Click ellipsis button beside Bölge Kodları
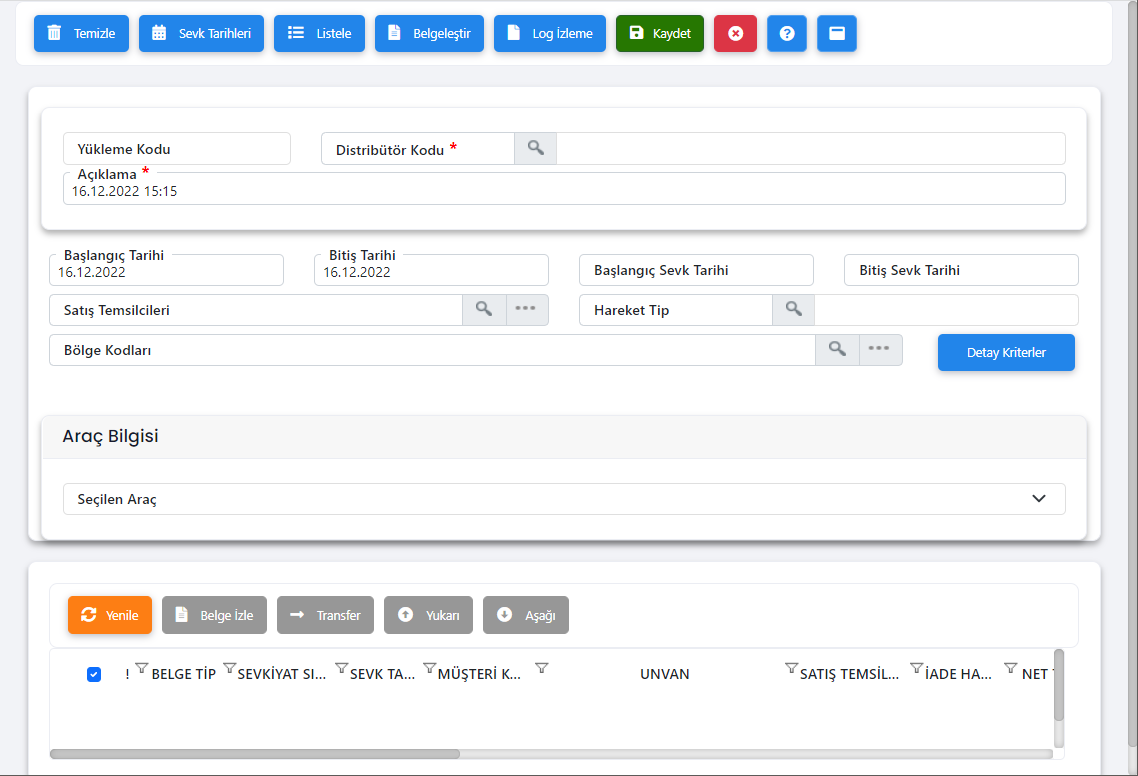The width and height of the screenshot is (1138, 776). (x=880, y=350)
